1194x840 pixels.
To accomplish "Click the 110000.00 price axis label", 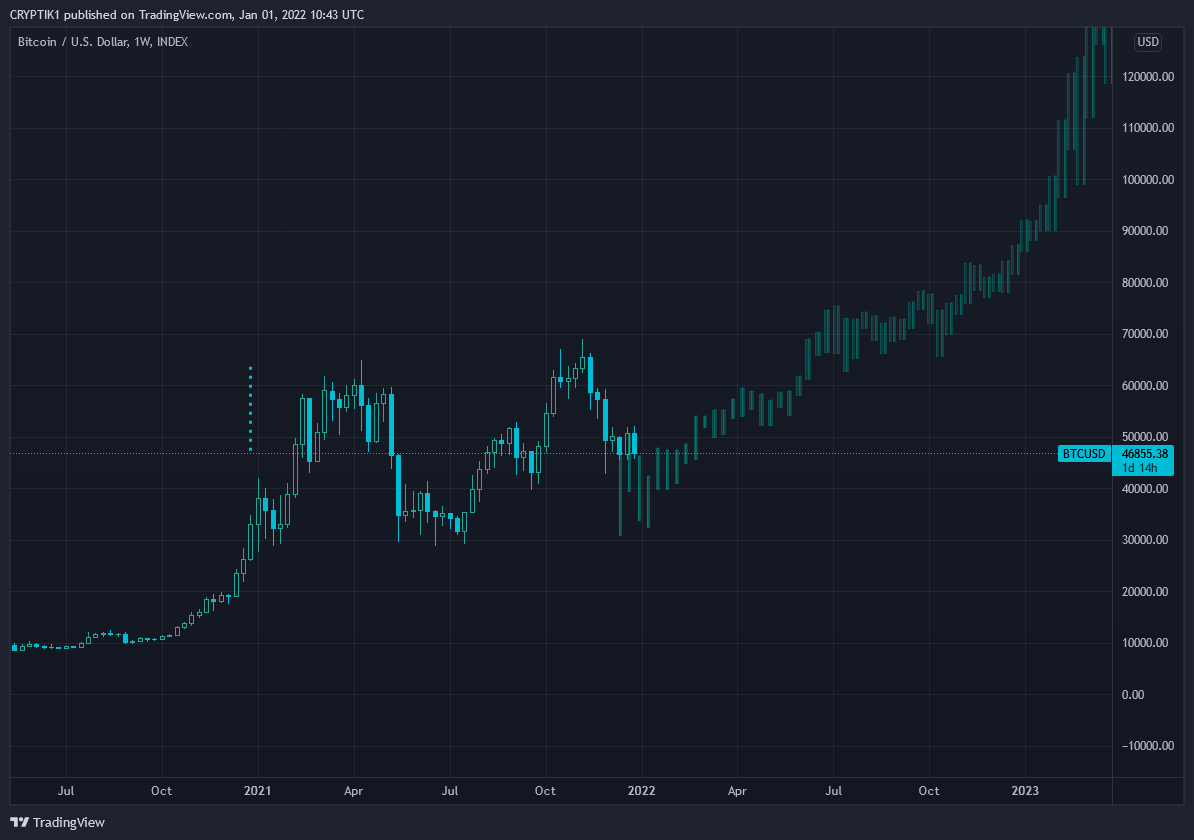I will tap(1148, 128).
